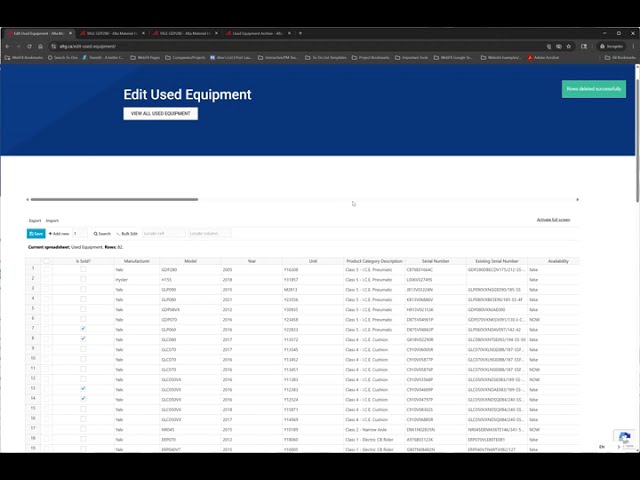This screenshot has width=640, height=480.
Task: Uncheck Is Sold for row 13 GLC050VX
Action: point(83,389)
